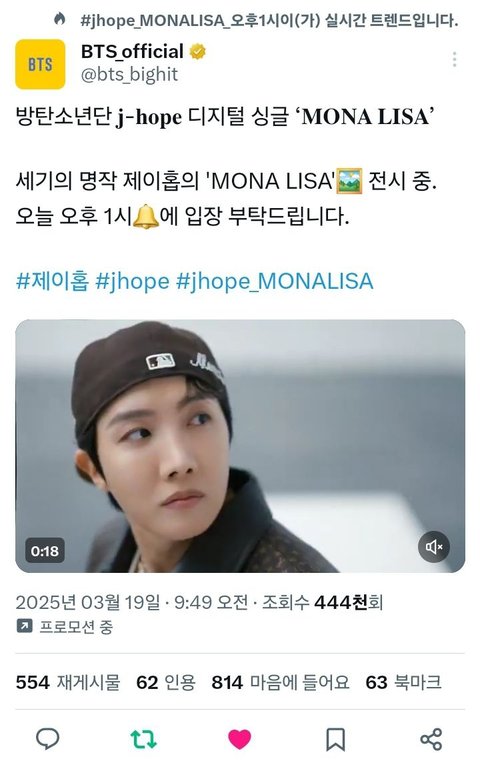Toggle the green repost icon
Image resolution: width=480 pixels, height=761 pixels.
tap(144, 739)
